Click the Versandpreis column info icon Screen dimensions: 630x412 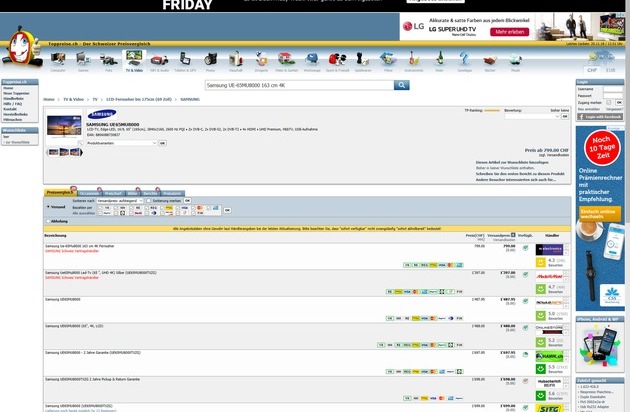(513, 235)
